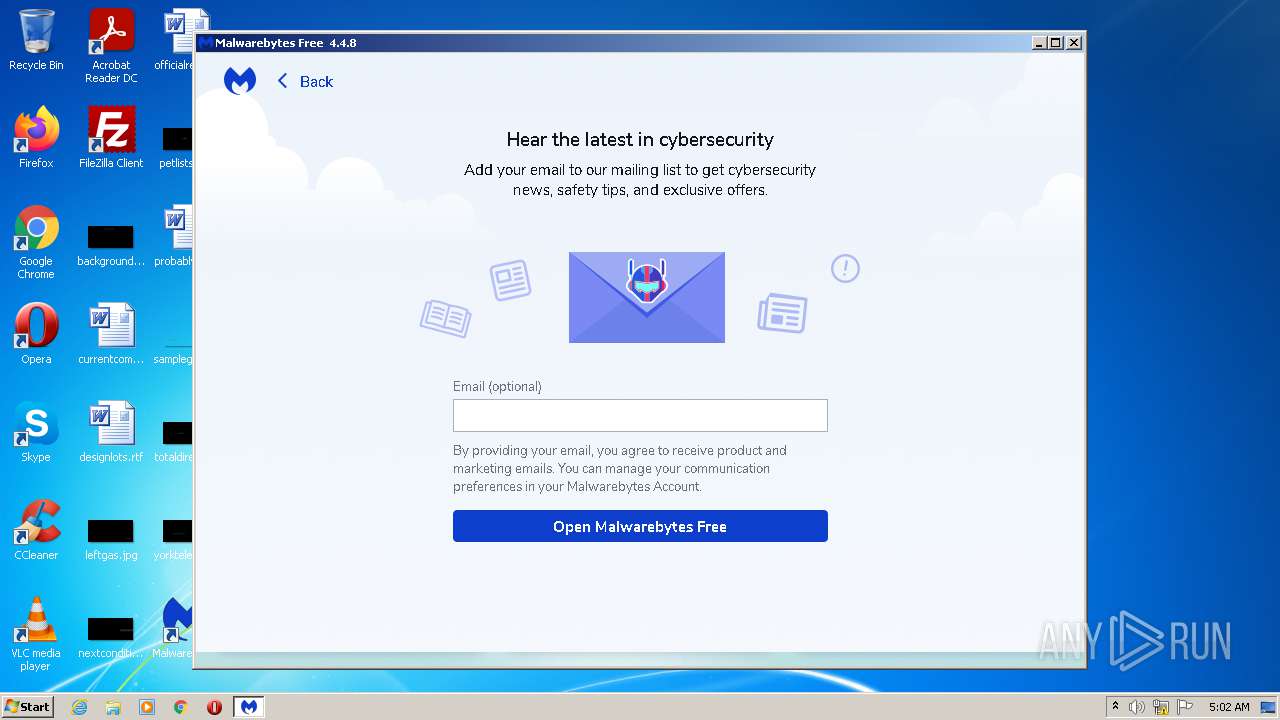Click the 5:02 AM system clock

[x=1229, y=707]
